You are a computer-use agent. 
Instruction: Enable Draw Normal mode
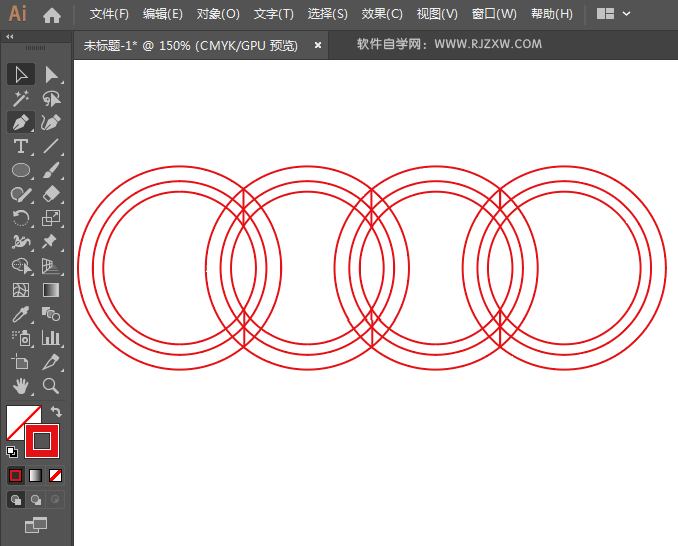[16, 500]
